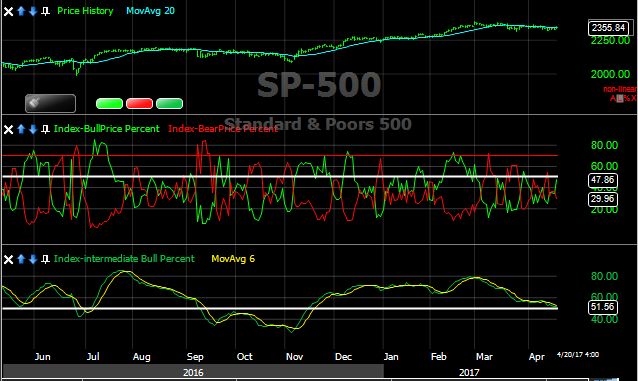
Task: Click the 2250.00 price axis label
Action: click(x=610, y=41)
